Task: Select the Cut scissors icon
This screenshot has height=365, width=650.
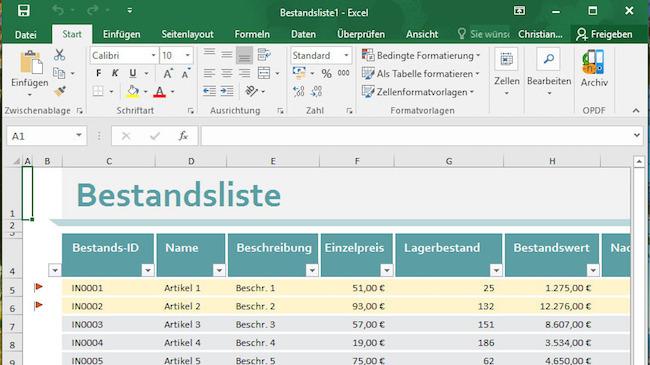Action: 60,55
